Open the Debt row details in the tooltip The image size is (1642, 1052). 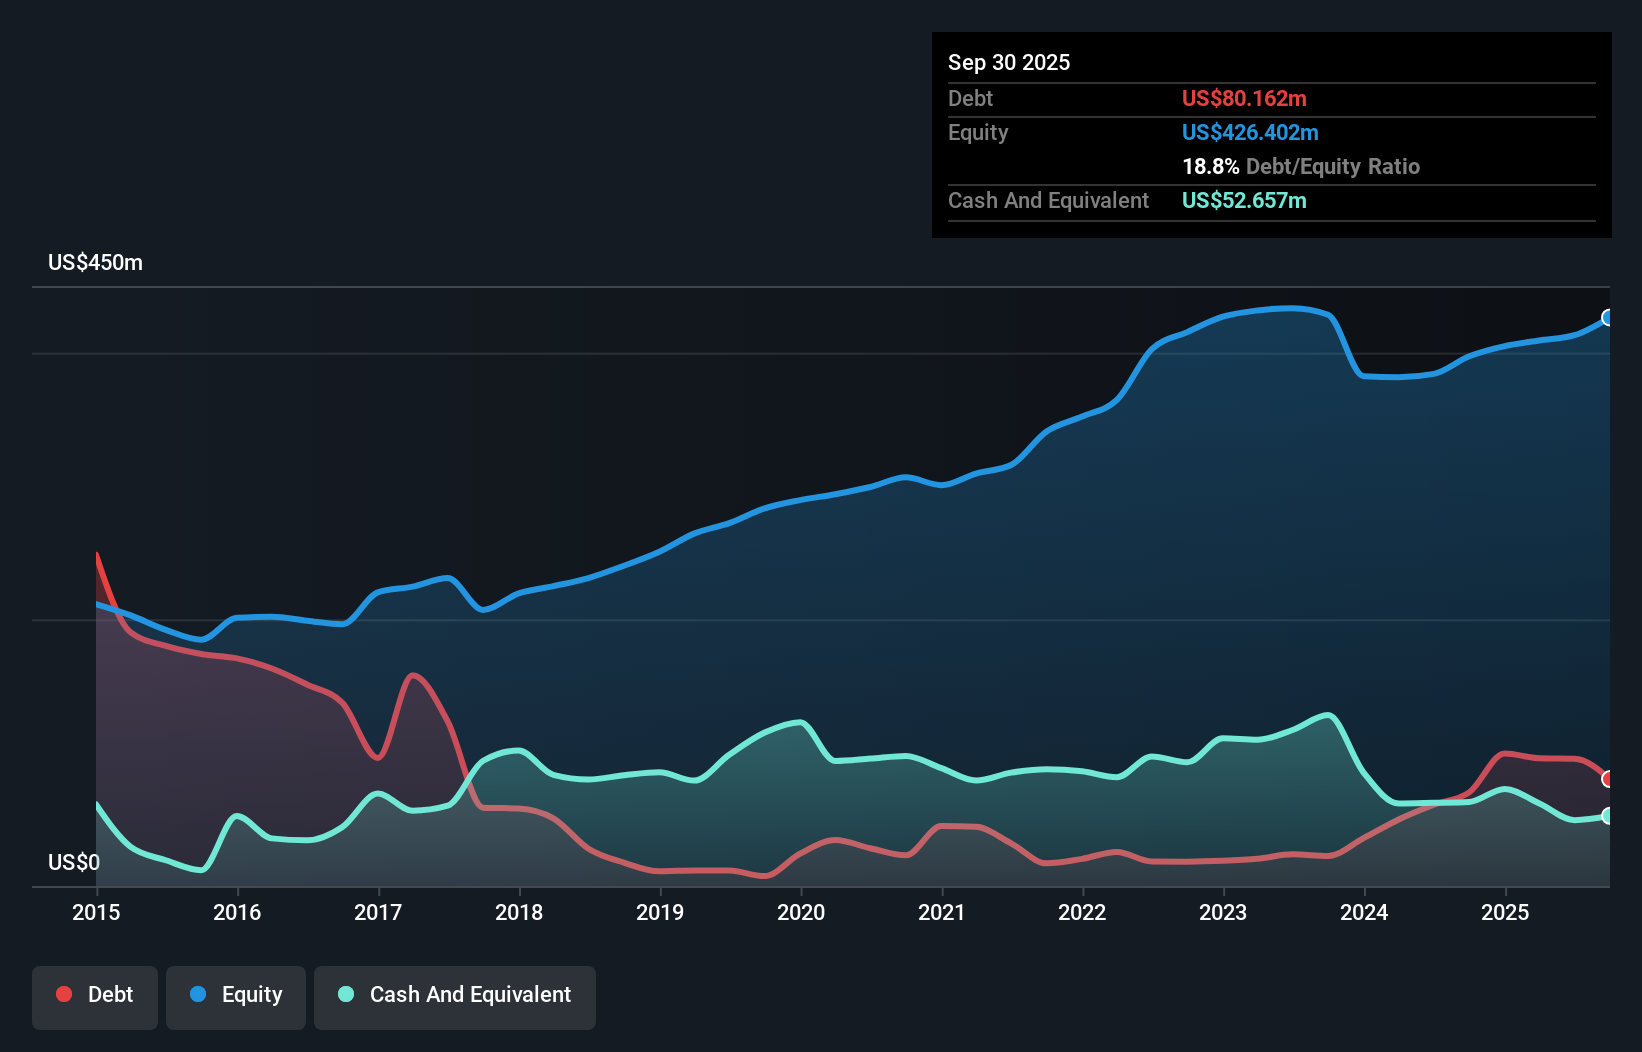tap(970, 99)
